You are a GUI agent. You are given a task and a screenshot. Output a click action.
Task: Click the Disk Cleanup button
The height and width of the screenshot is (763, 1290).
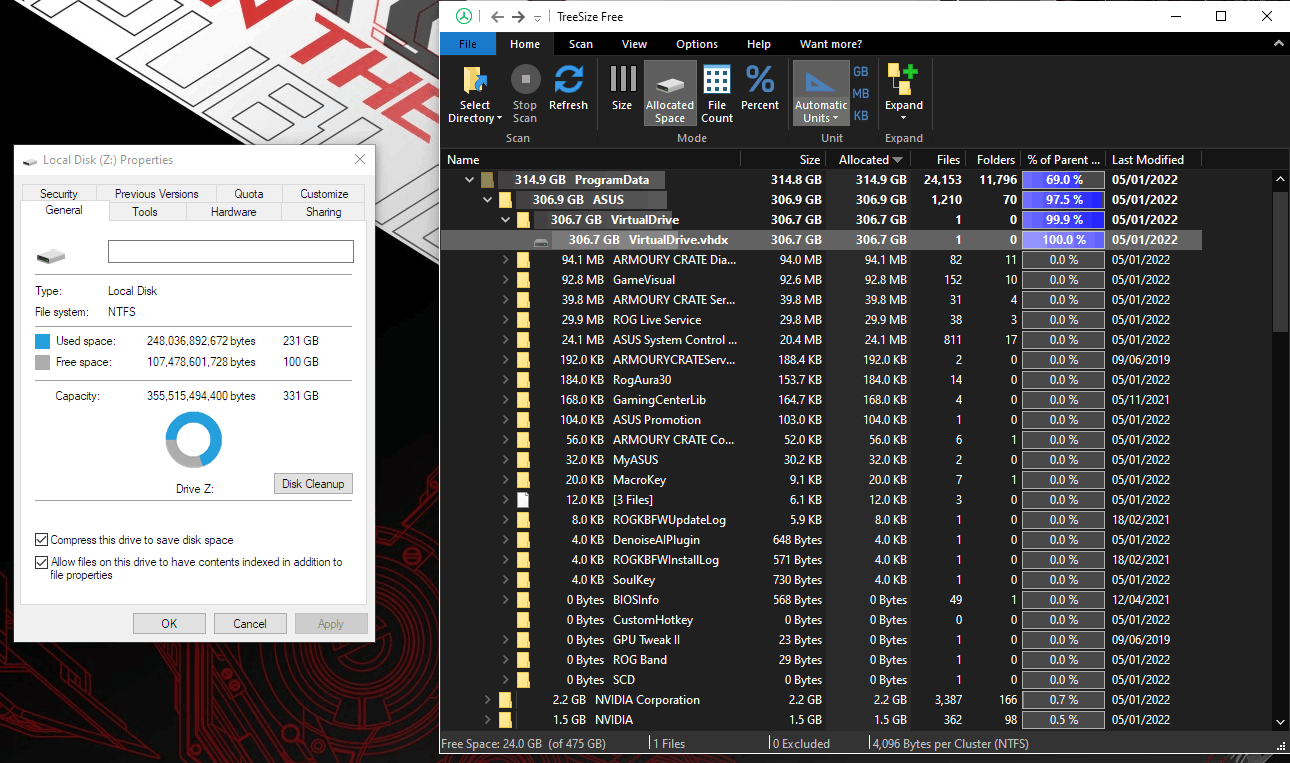click(x=313, y=484)
